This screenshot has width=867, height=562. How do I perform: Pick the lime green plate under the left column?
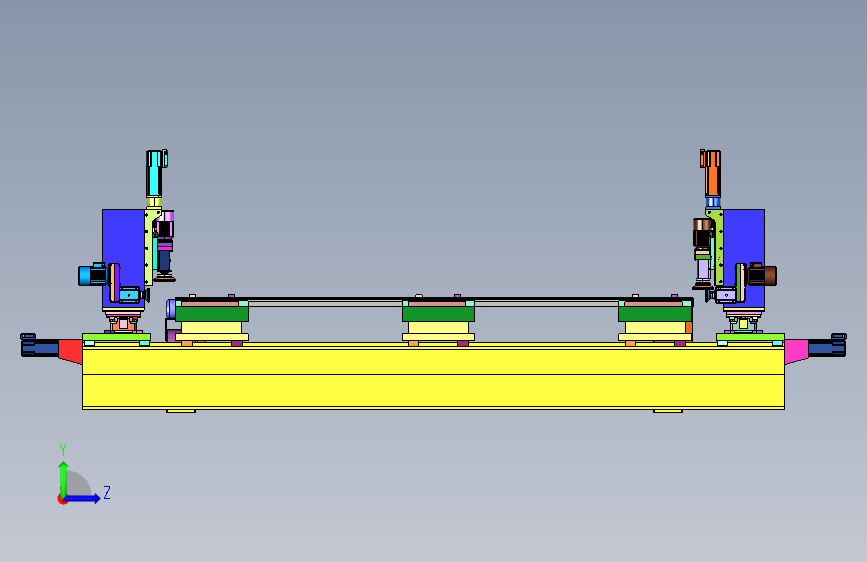tap(116, 337)
